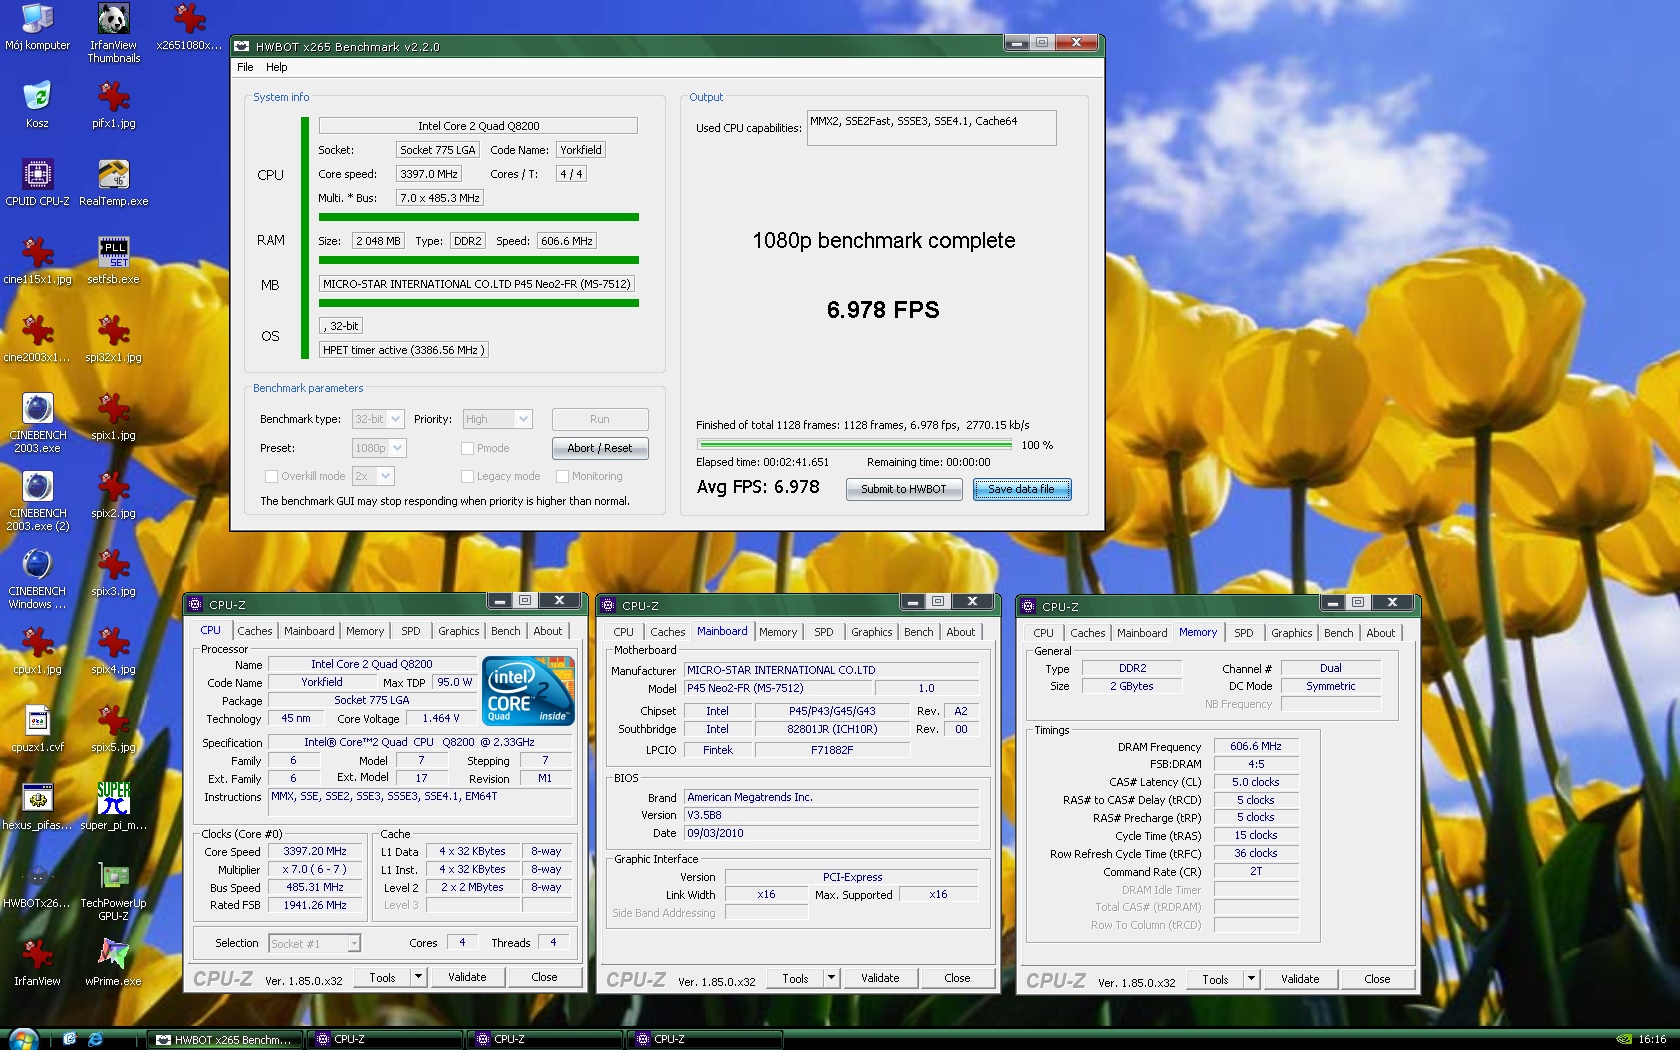Launch super_pi_mod desktop icon

click(x=113, y=807)
